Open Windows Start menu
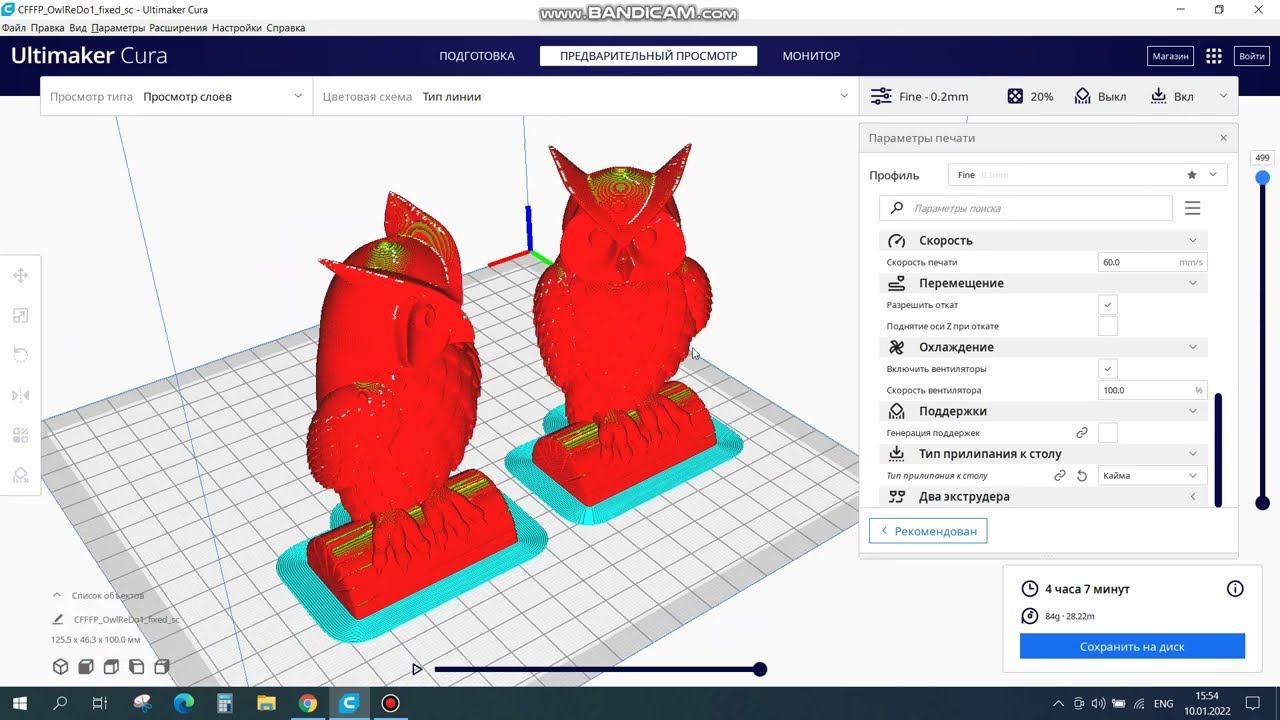Screen dimensions: 1280x720 pos(20,703)
